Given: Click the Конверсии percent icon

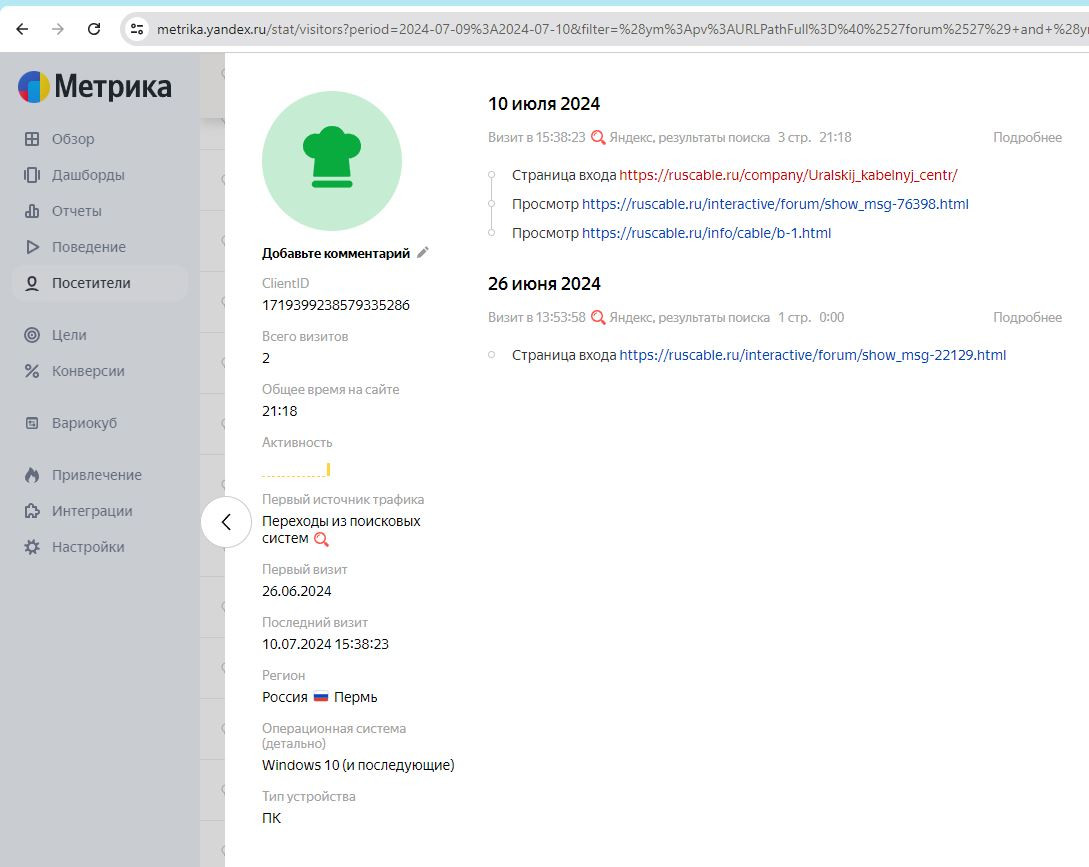Looking at the screenshot, I should (32, 371).
